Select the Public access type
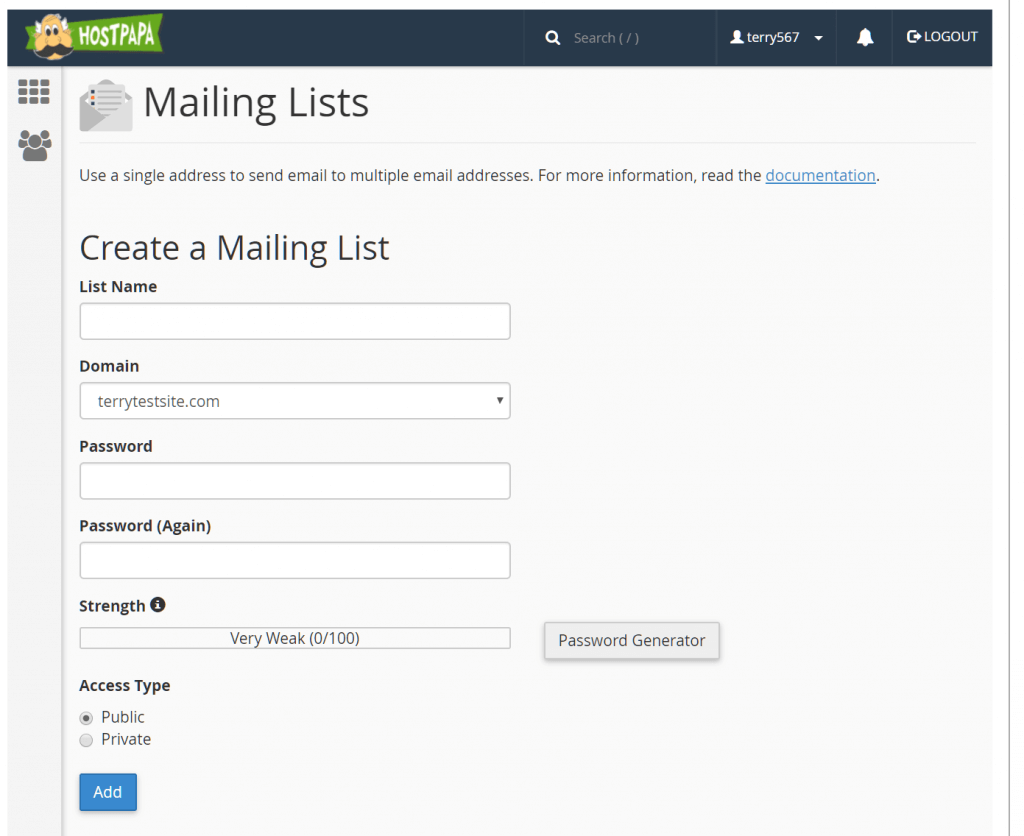The height and width of the screenshot is (836, 1024). [x=87, y=718]
